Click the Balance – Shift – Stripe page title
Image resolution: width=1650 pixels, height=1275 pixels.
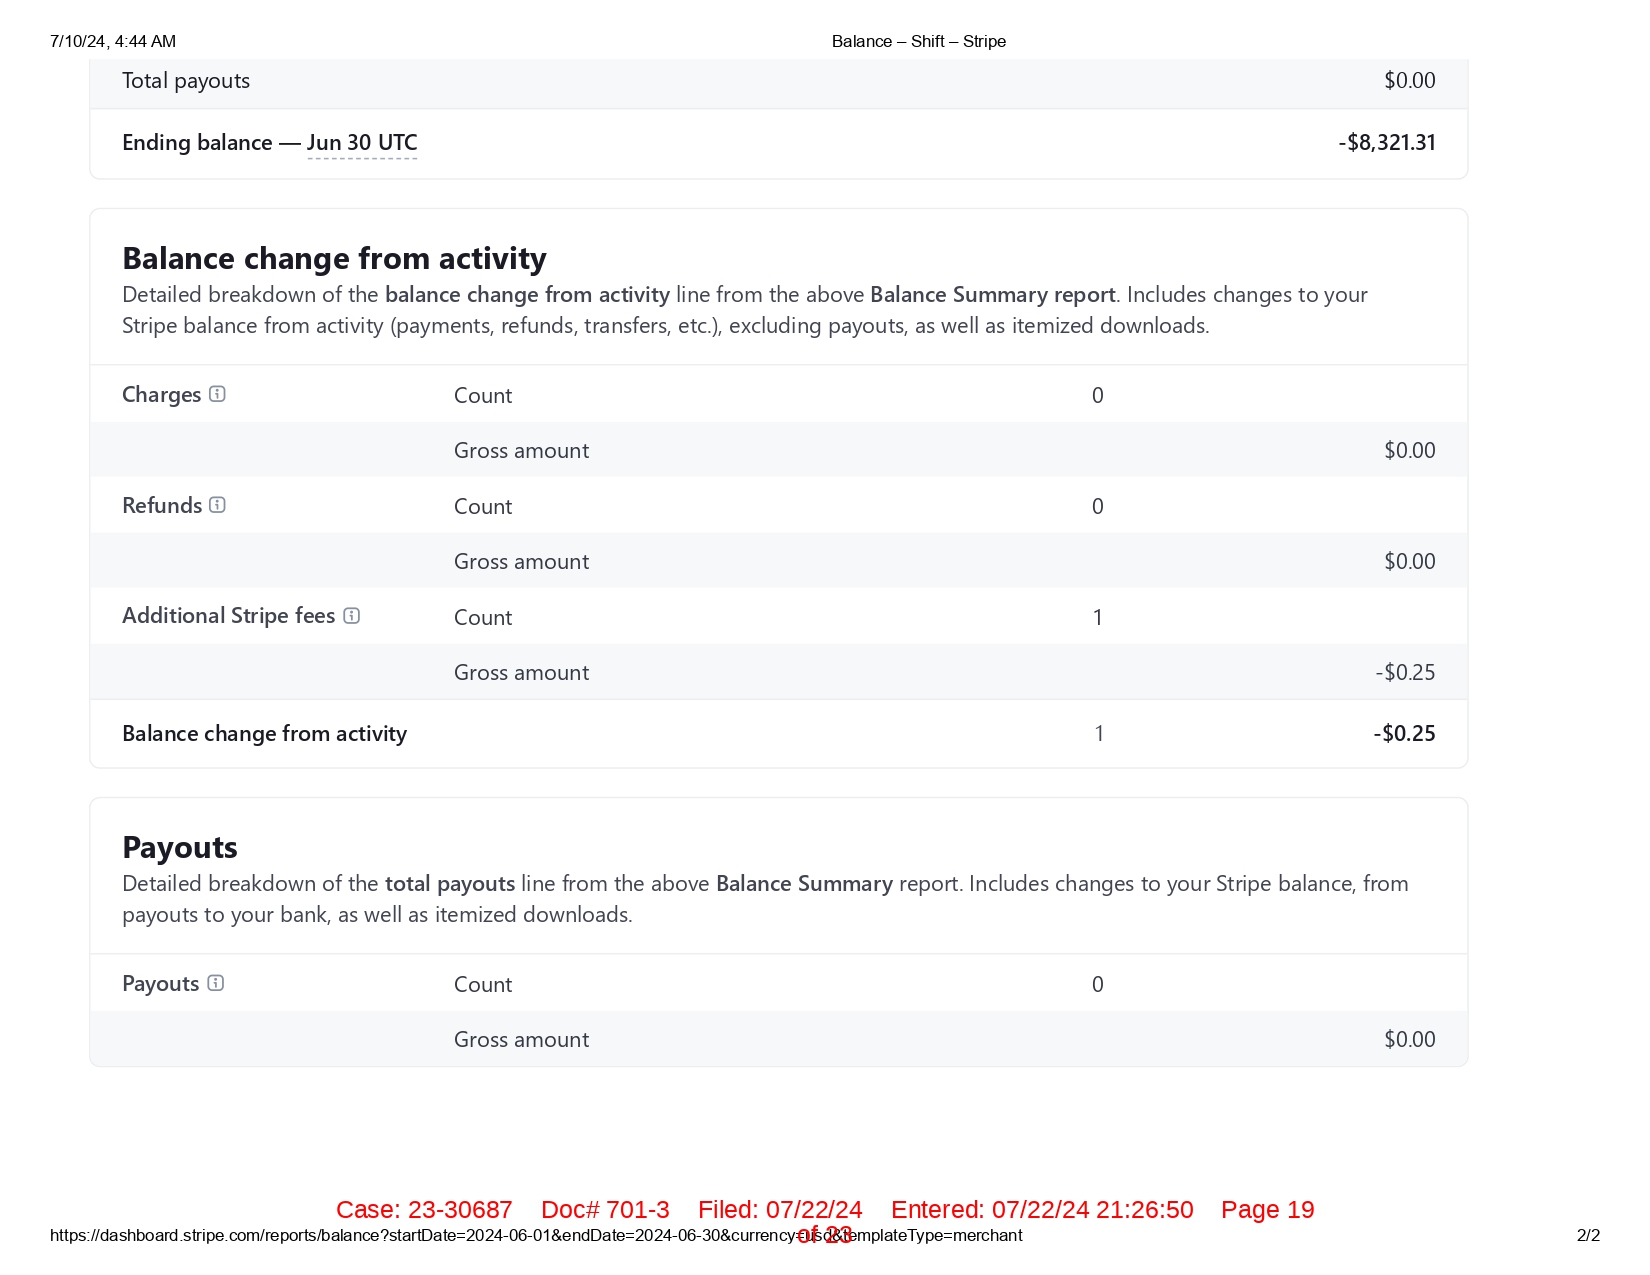click(x=918, y=41)
